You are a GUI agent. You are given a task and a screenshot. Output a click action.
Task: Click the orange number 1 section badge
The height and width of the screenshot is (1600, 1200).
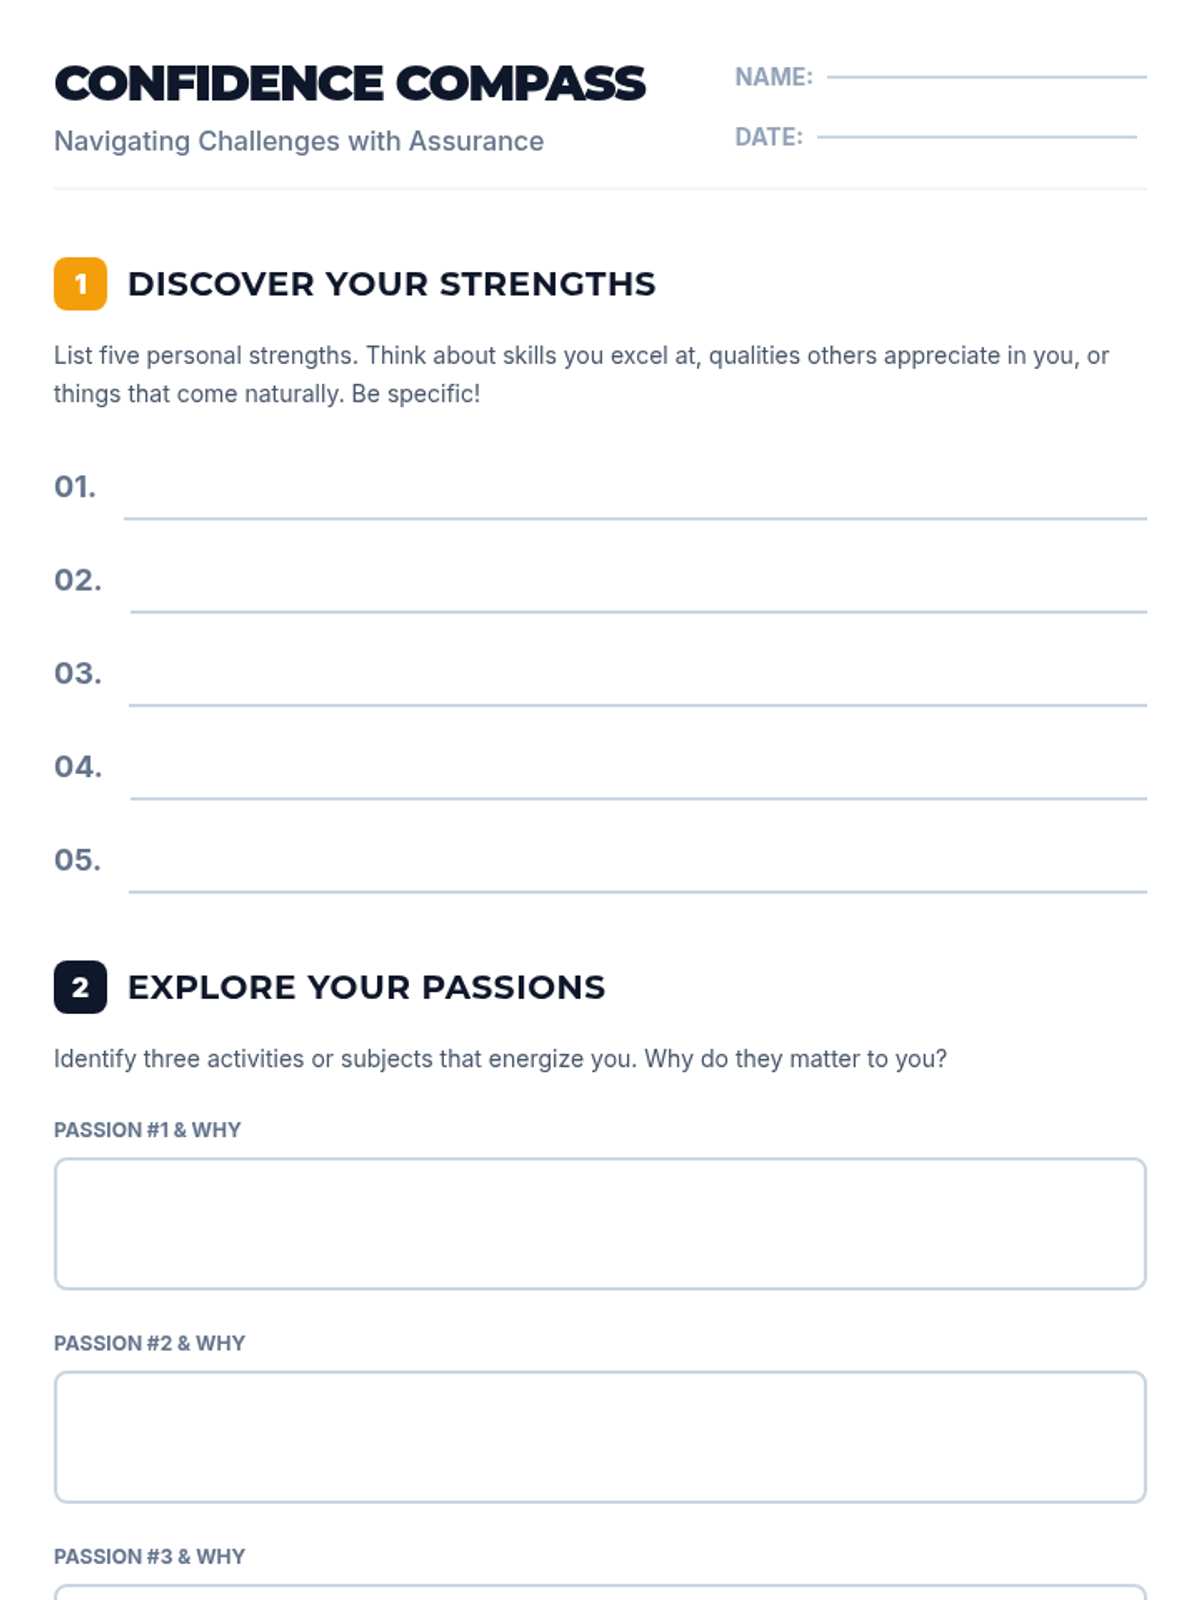[x=80, y=284]
